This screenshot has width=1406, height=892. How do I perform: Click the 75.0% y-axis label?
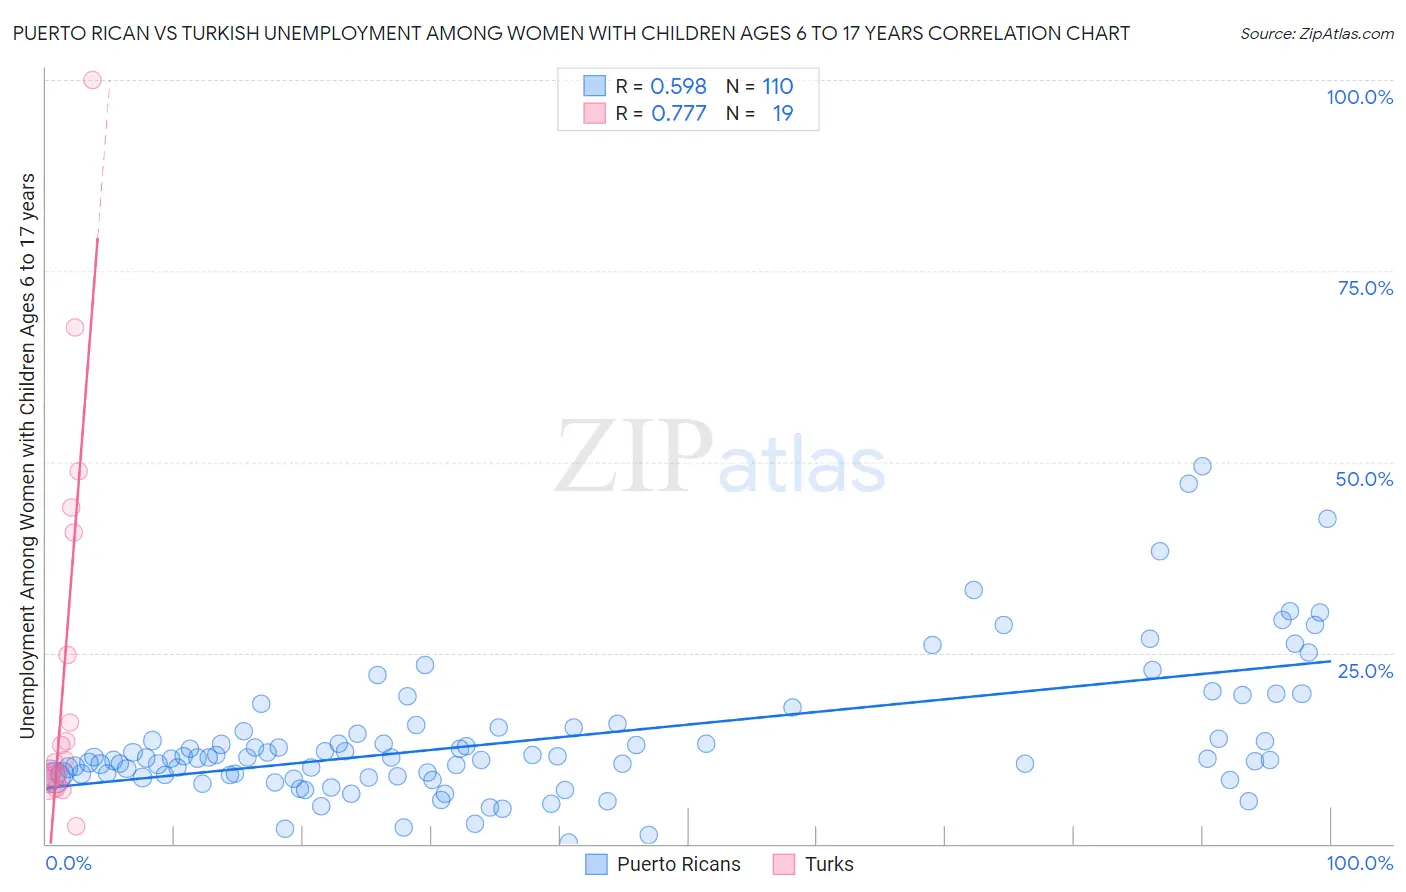point(1365,288)
